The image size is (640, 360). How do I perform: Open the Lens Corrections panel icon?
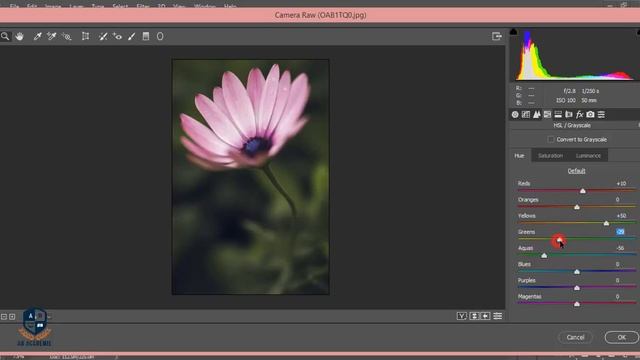pos(569,115)
